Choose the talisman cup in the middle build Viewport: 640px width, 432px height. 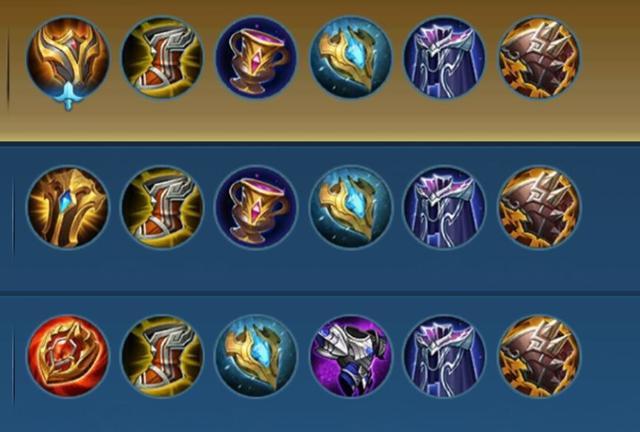click(x=256, y=207)
